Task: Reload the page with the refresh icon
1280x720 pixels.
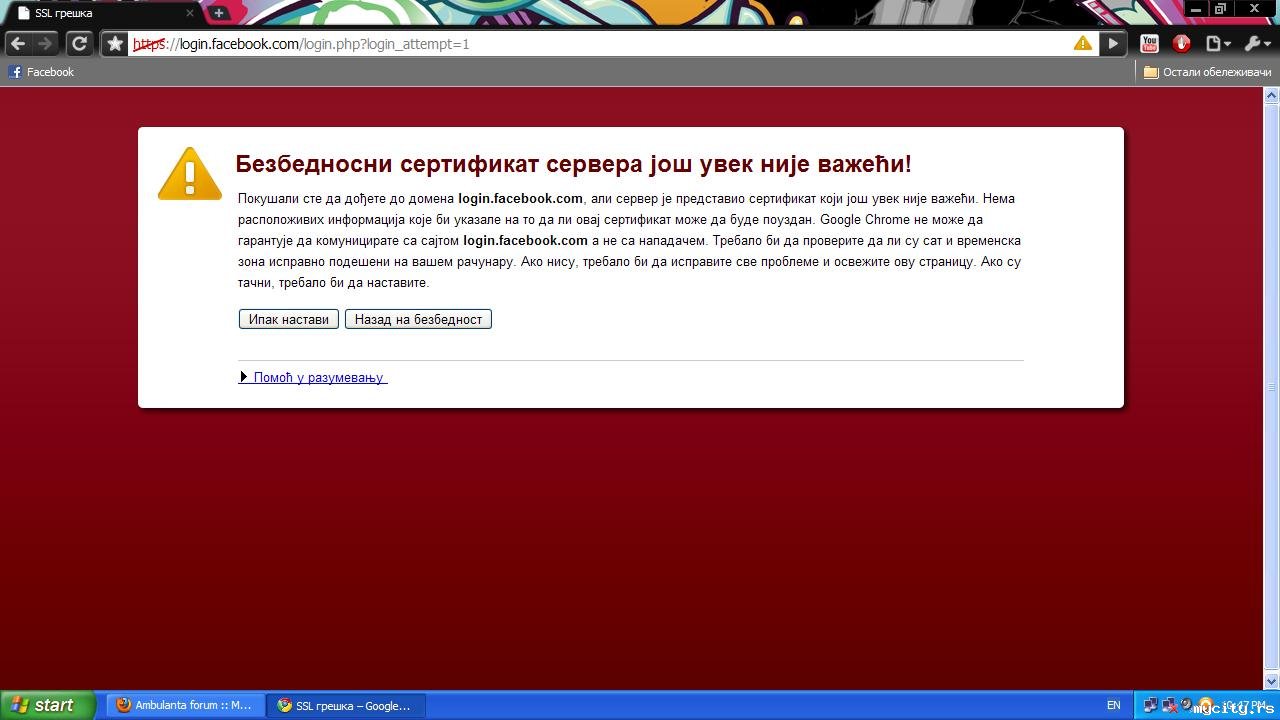Action: pos(80,44)
